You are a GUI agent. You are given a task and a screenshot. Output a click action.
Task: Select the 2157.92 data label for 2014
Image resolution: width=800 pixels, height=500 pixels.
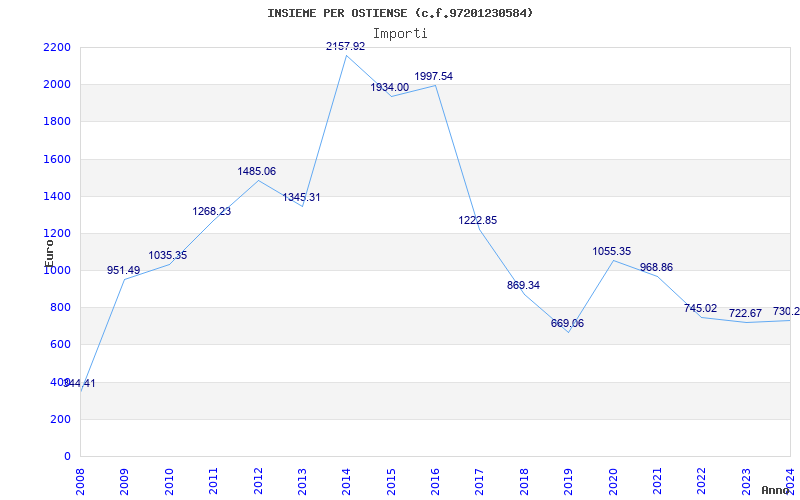[x=346, y=46]
